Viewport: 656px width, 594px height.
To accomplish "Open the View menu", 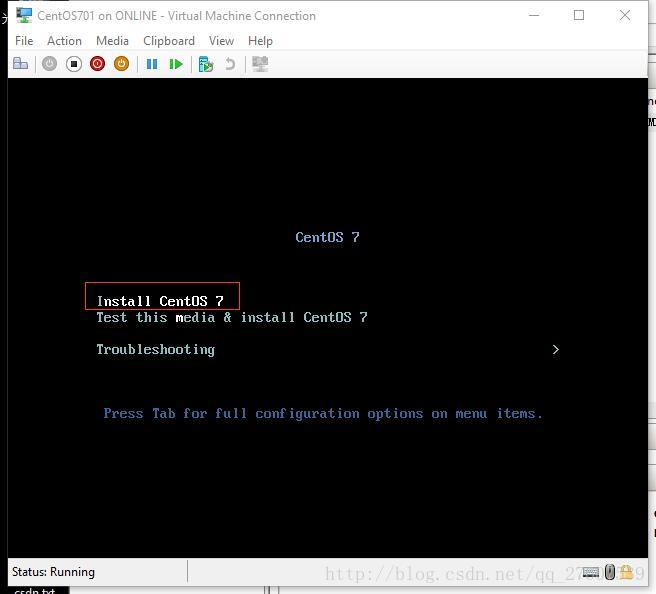I will (x=221, y=41).
